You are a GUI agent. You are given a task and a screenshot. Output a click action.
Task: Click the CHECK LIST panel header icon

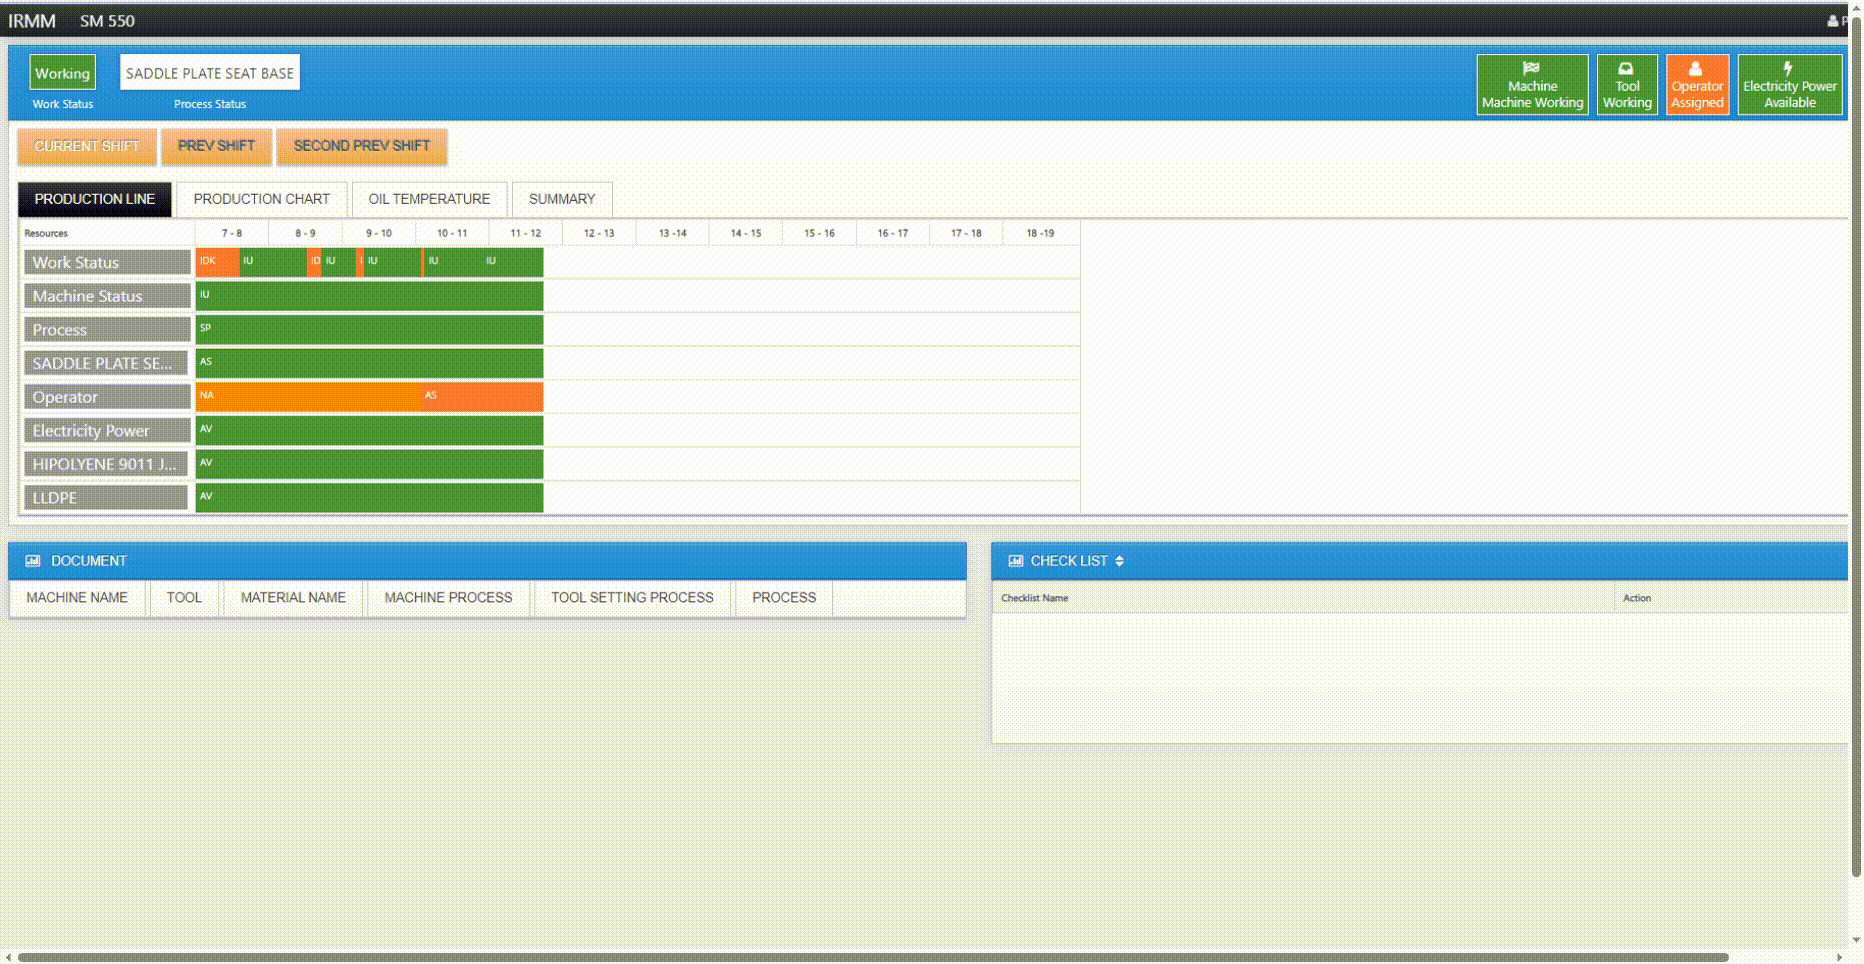[1016, 561]
